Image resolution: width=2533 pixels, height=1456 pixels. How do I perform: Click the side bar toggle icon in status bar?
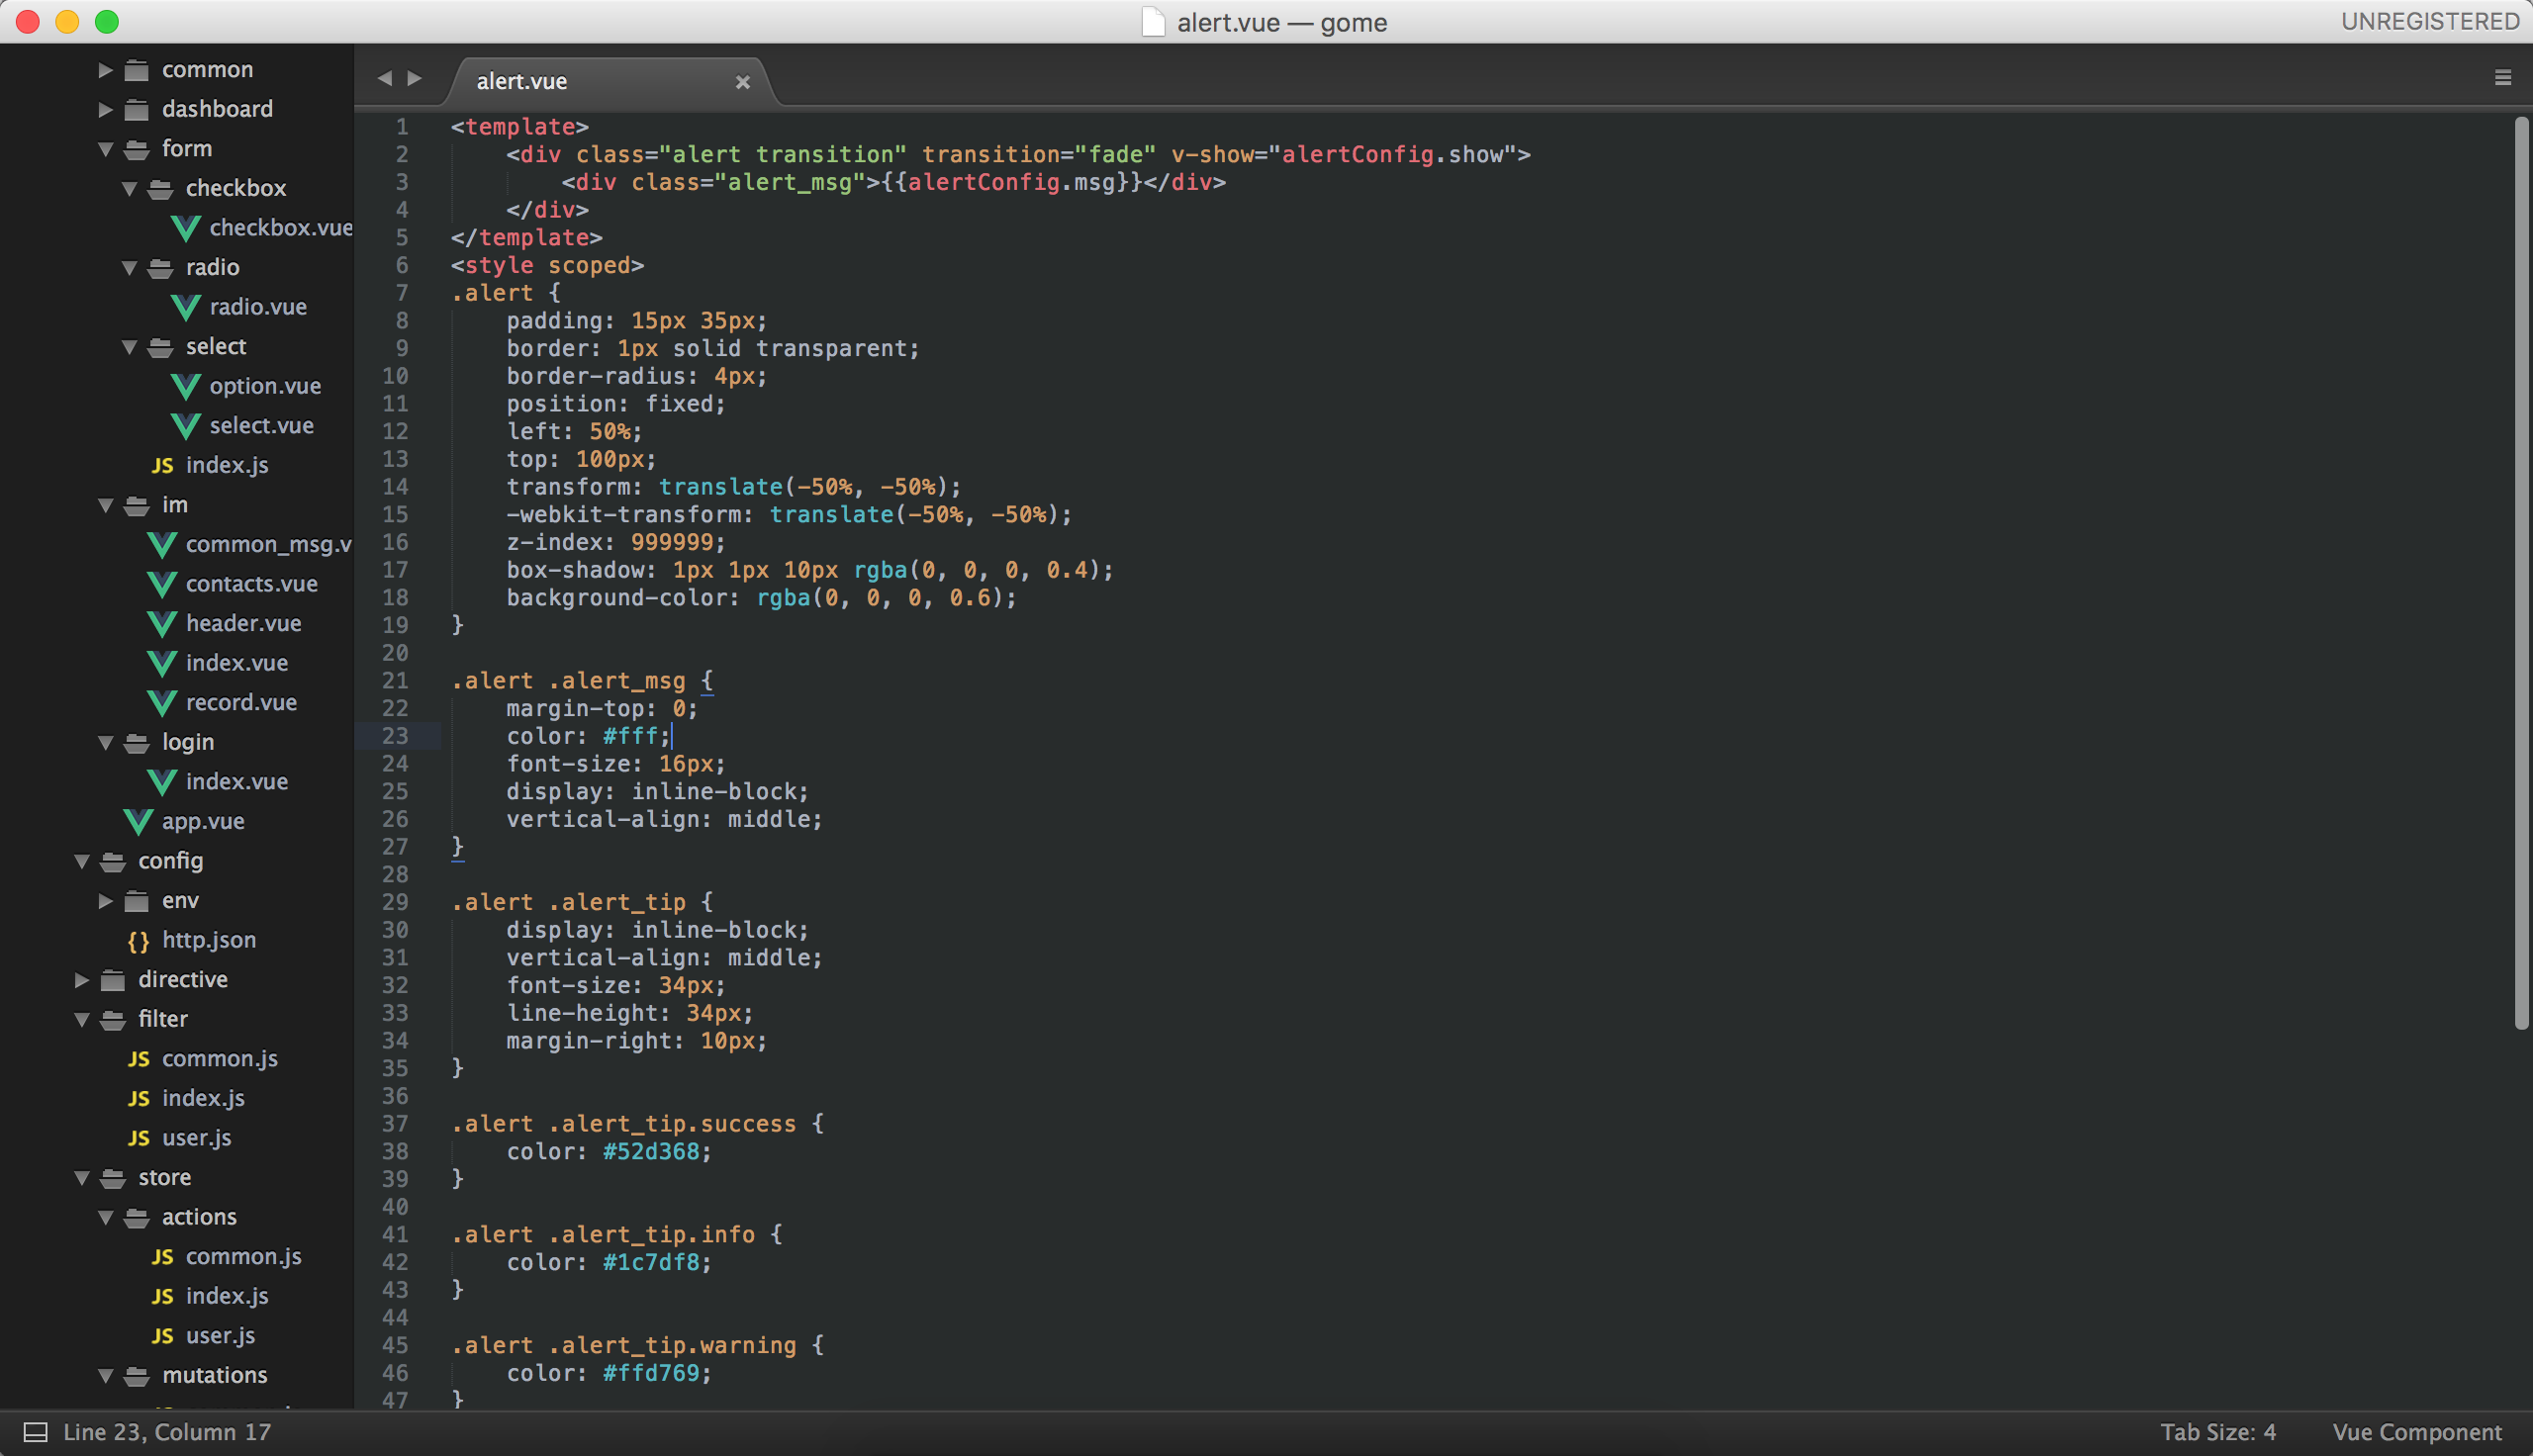[x=35, y=1432]
